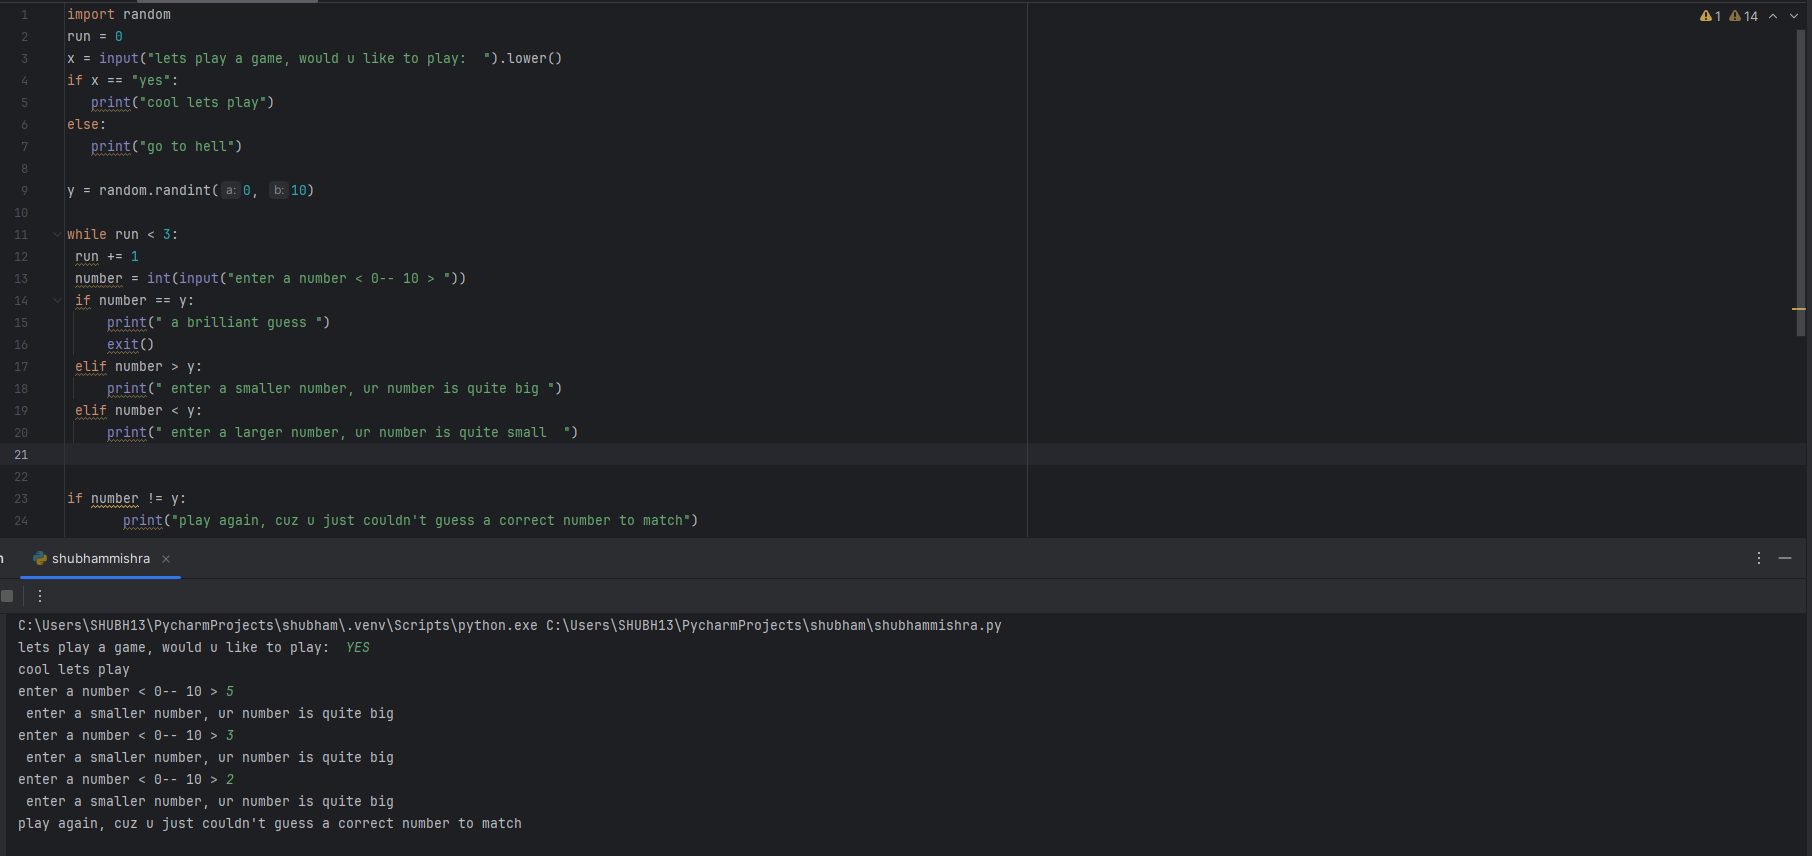This screenshot has height=856, width=1812.
Task: Click 'cool lets play' console output line
Action: tap(74, 670)
